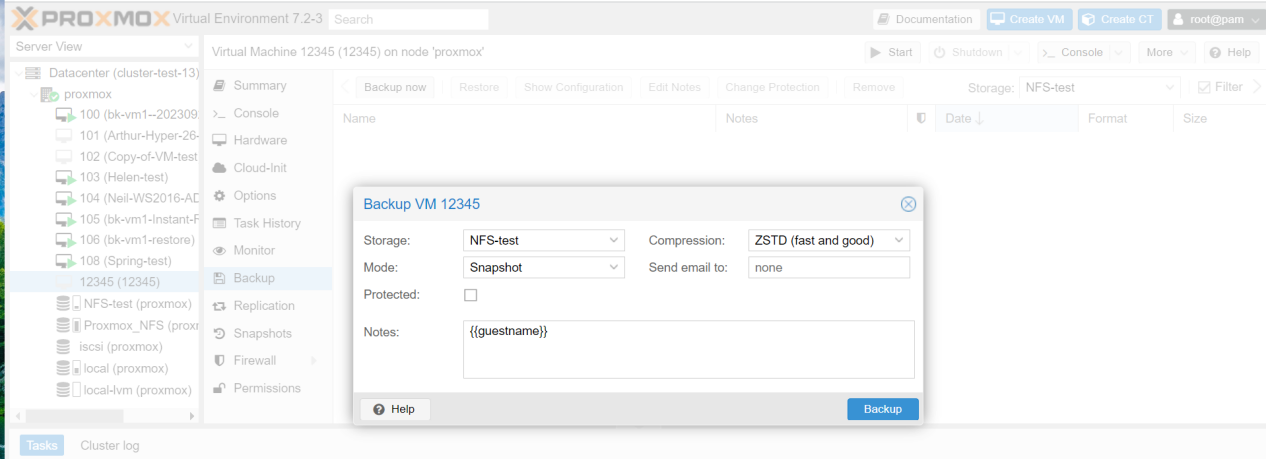Expand Shutdown options arrow

(1018, 52)
